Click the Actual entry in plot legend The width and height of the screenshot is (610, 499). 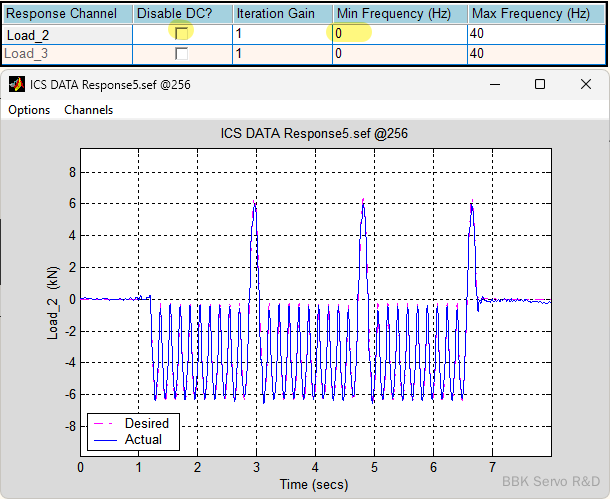pos(143,439)
